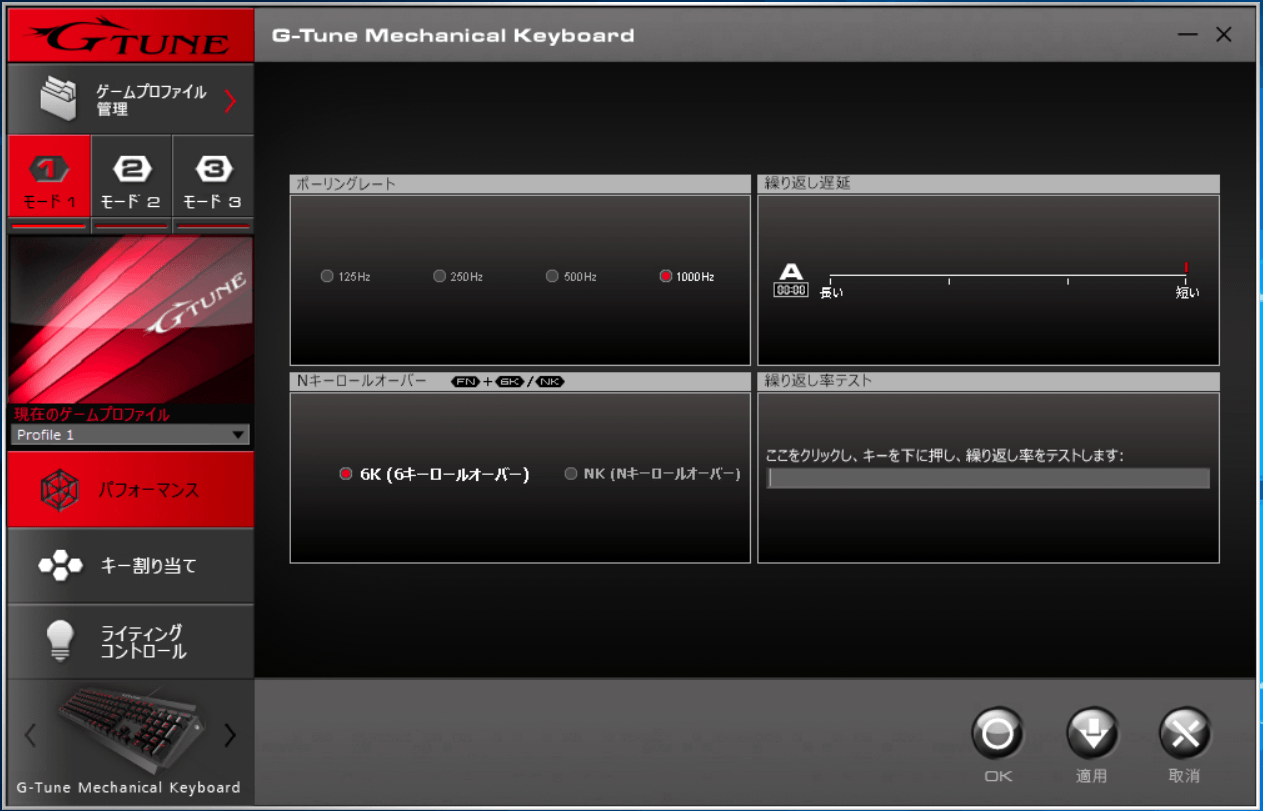Viewport: 1263px width, 811px height.
Task: Open the Profile 1 dropdown
Action: coord(131,435)
